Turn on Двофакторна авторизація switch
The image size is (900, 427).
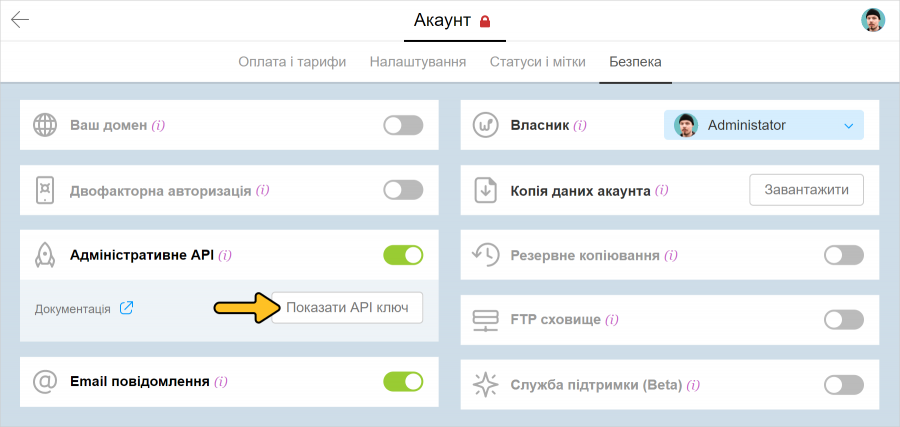click(403, 190)
